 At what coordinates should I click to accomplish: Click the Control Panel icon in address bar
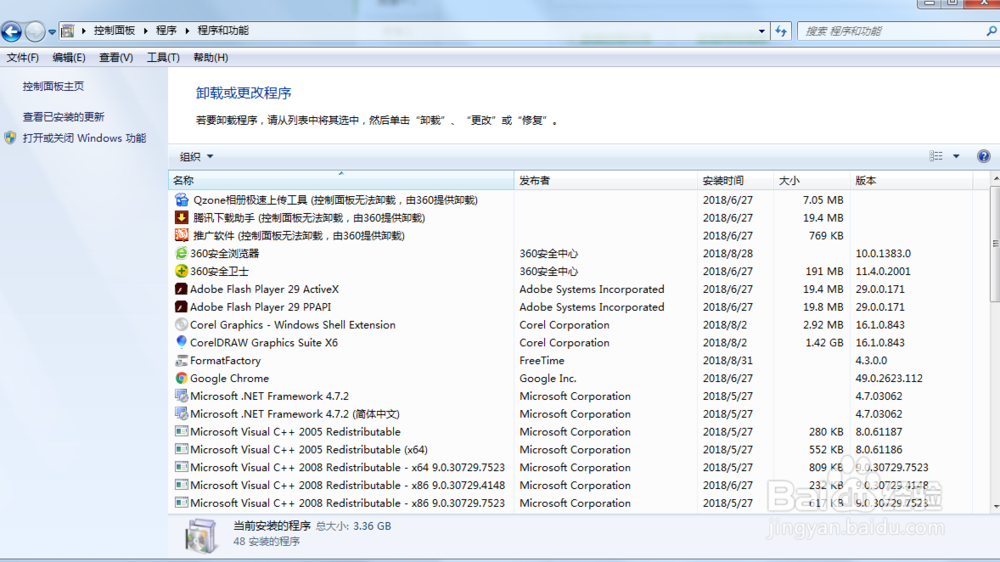pyautogui.click(x=68, y=31)
